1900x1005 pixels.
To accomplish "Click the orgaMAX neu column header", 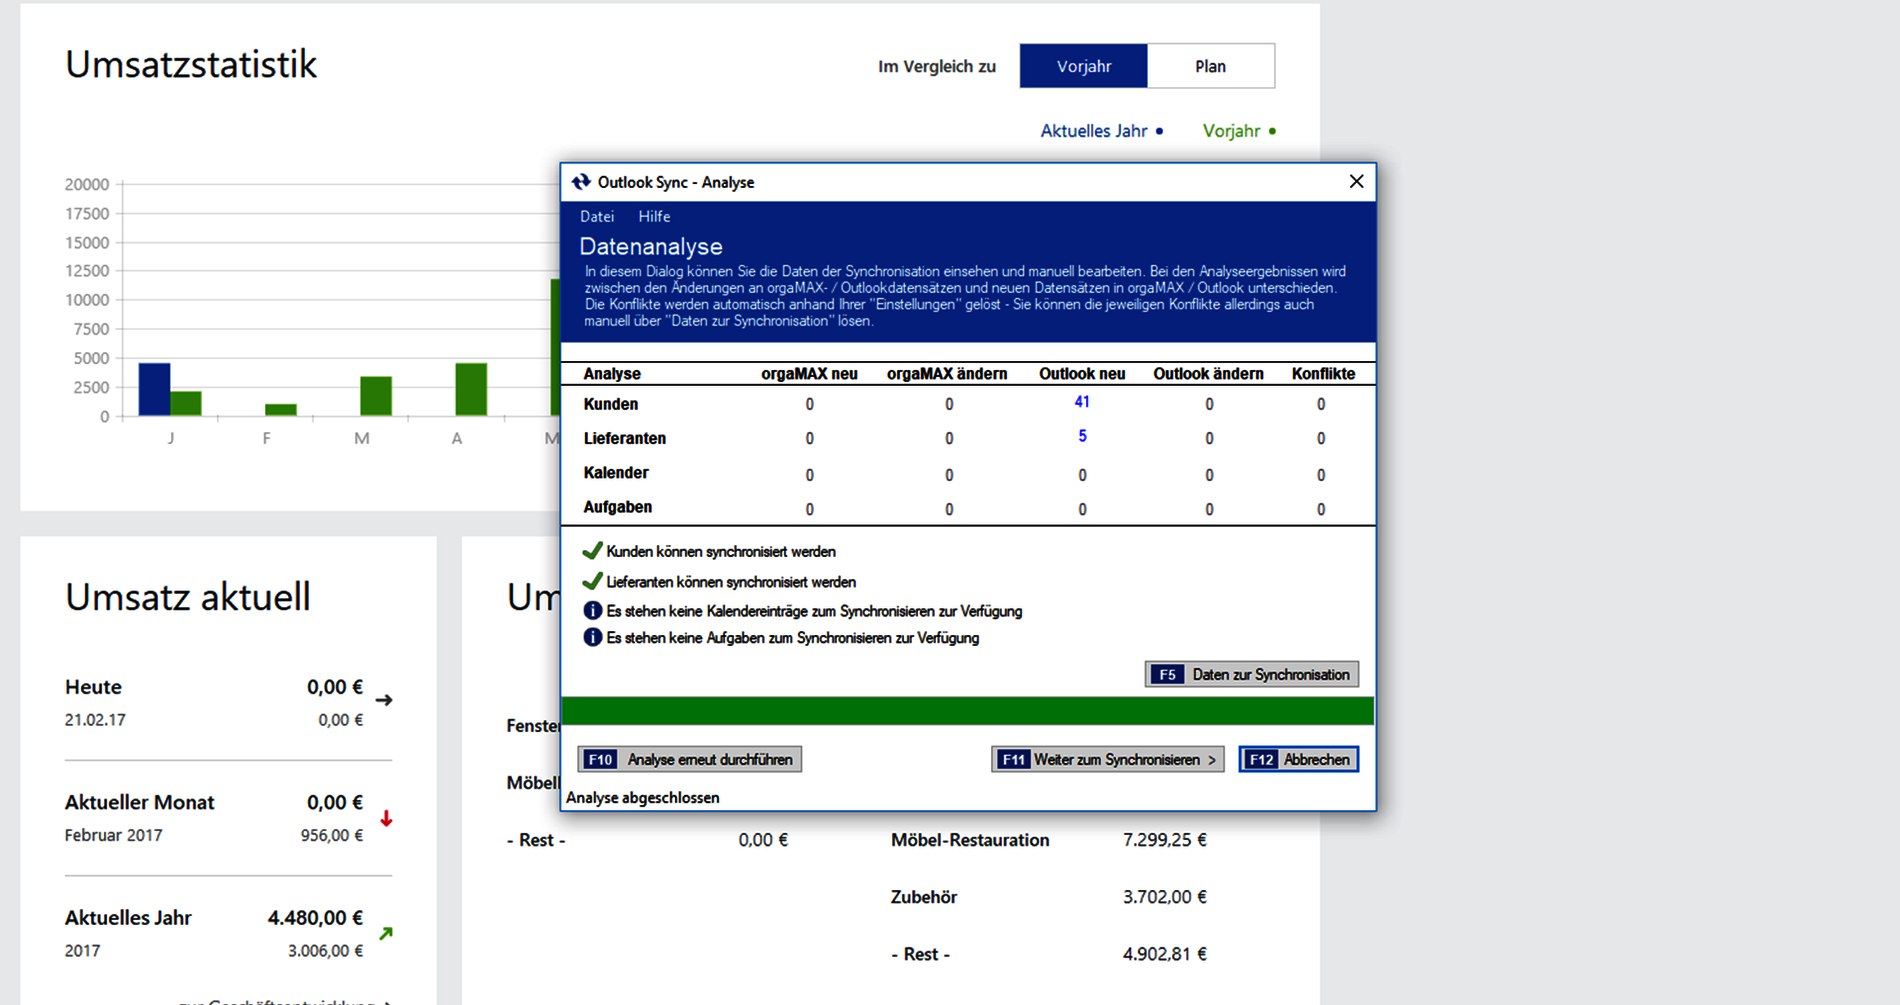I will pyautogui.click(x=809, y=373).
